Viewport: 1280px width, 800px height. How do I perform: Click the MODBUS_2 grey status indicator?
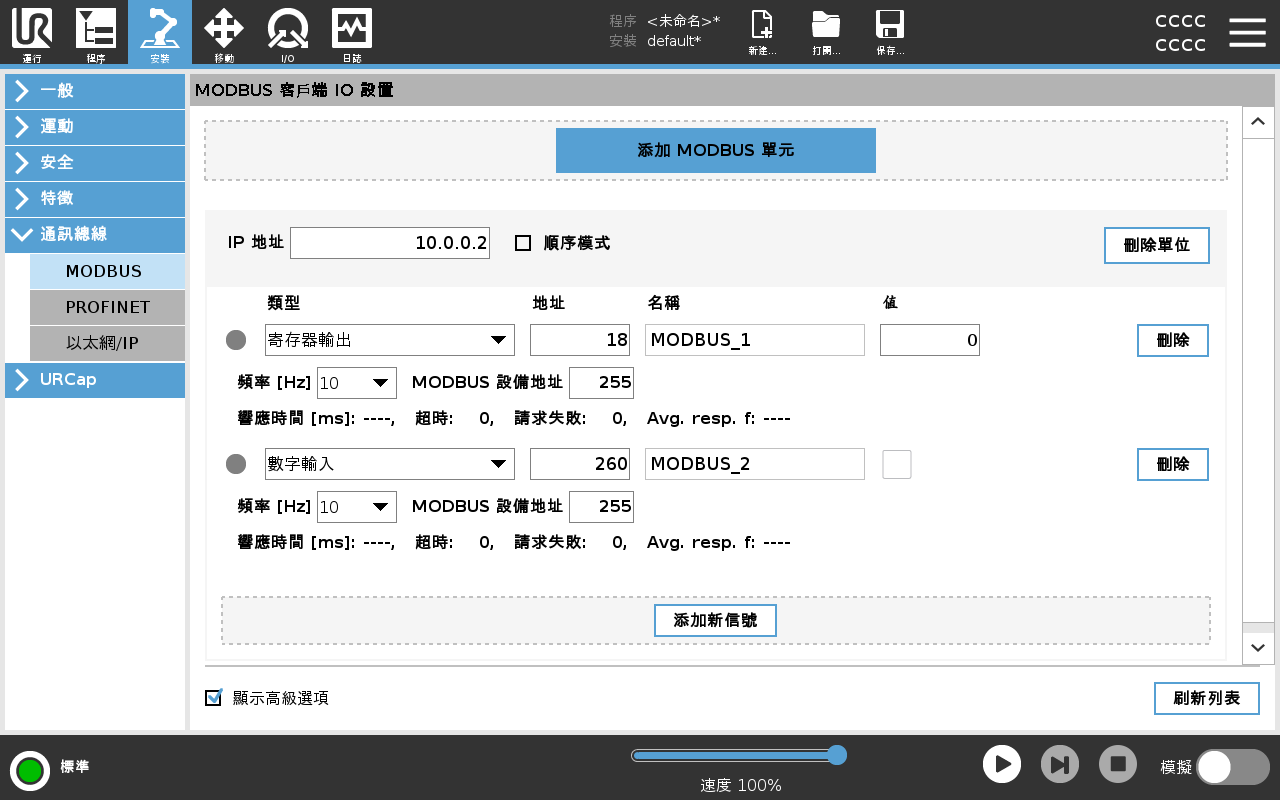click(236, 464)
